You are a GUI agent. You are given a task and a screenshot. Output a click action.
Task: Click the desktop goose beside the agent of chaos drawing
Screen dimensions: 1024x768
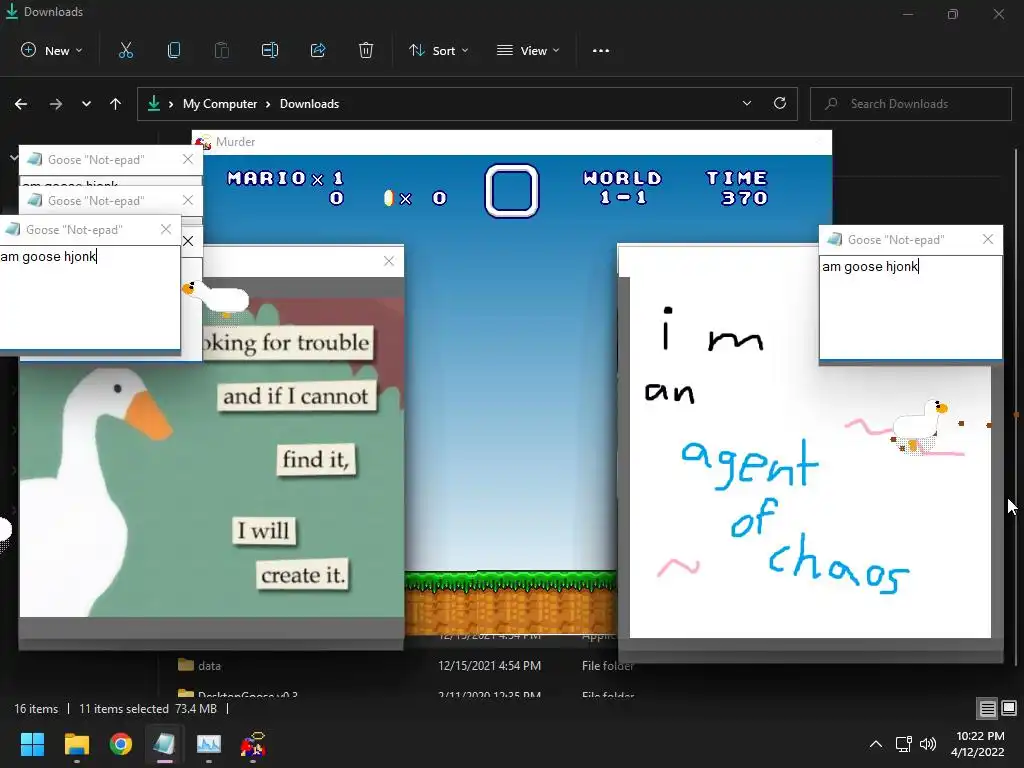[x=921, y=426]
